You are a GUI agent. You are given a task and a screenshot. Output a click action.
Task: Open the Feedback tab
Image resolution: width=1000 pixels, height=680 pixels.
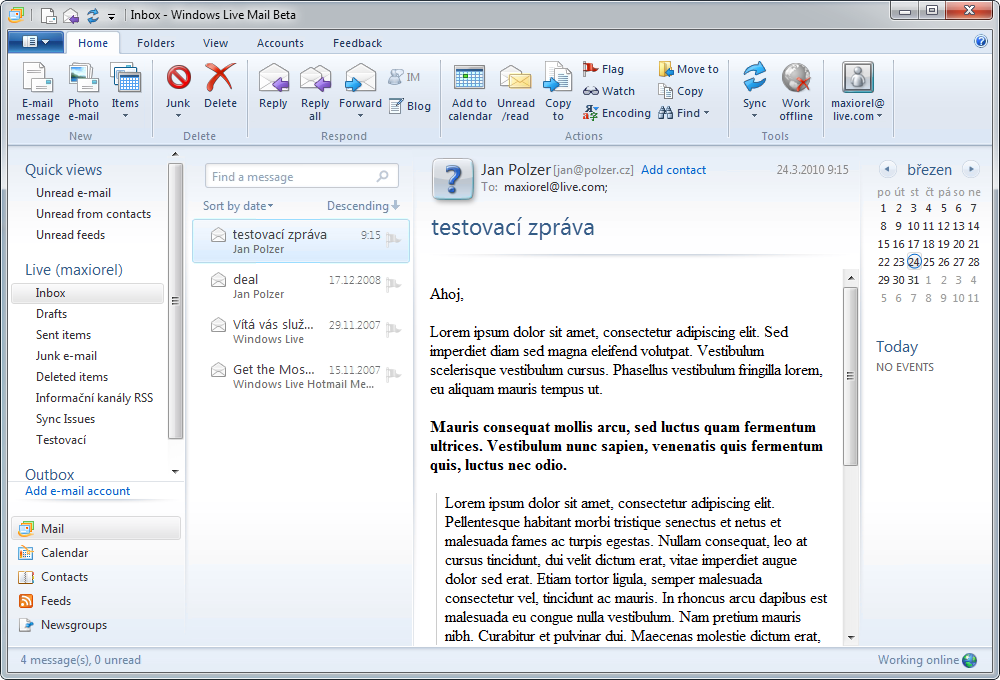point(357,43)
